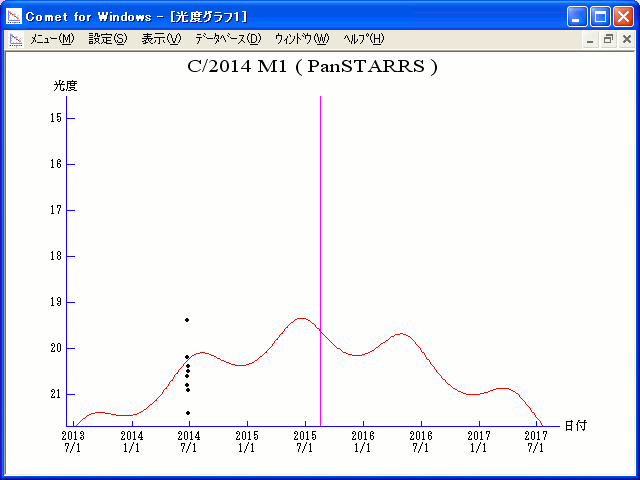The image size is (640, 480).
Task: Maximize the Comet for Windows window
Action: [x=600, y=17]
